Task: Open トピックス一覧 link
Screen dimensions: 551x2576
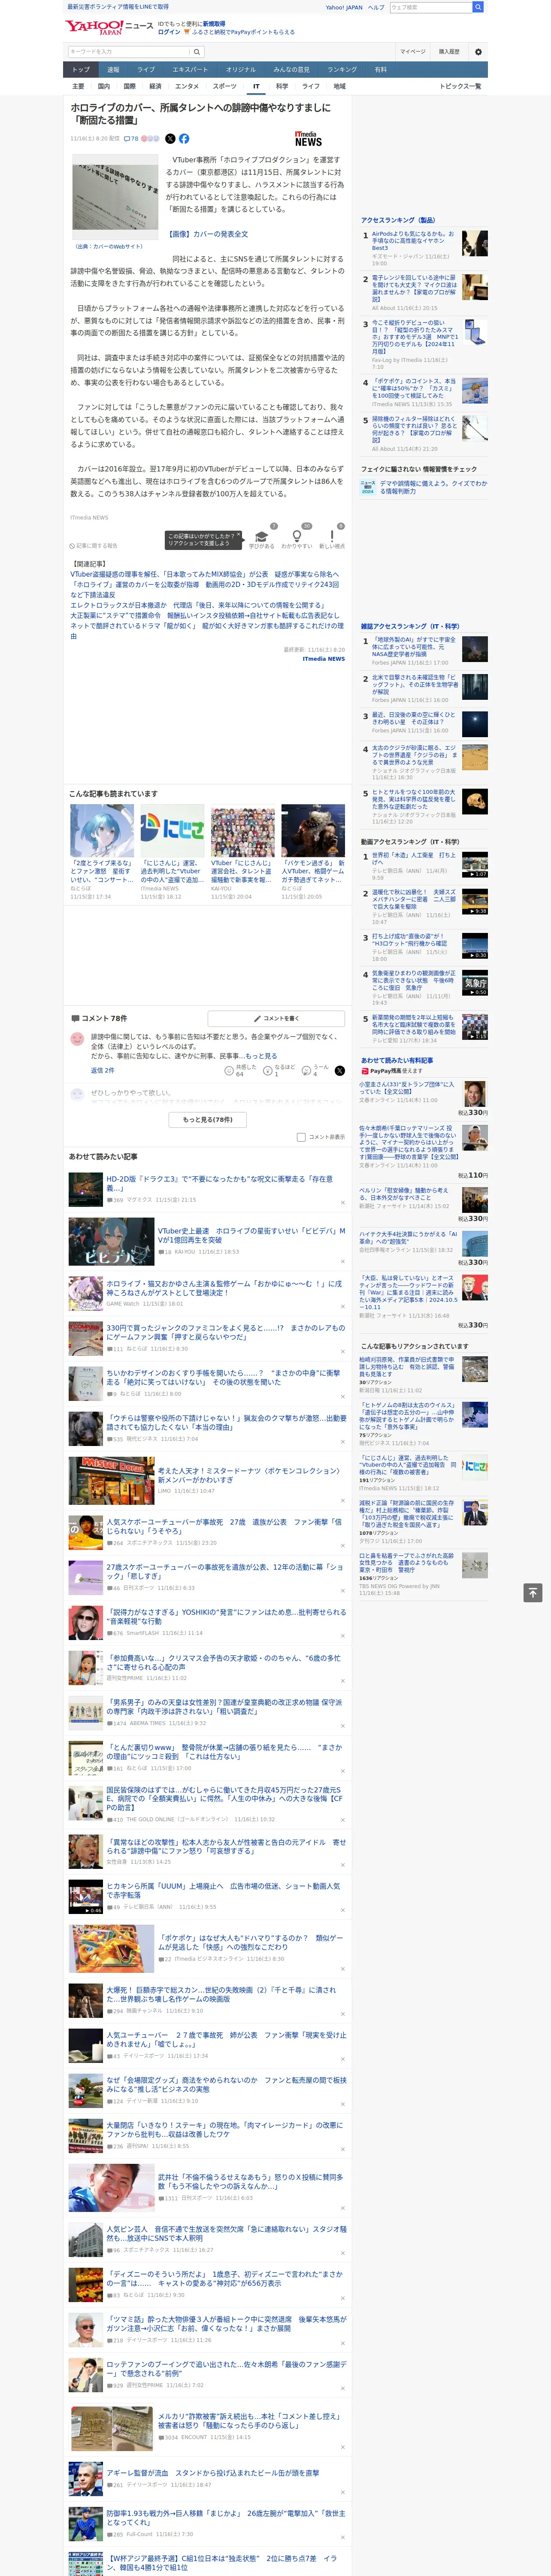Action: point(460,86)
